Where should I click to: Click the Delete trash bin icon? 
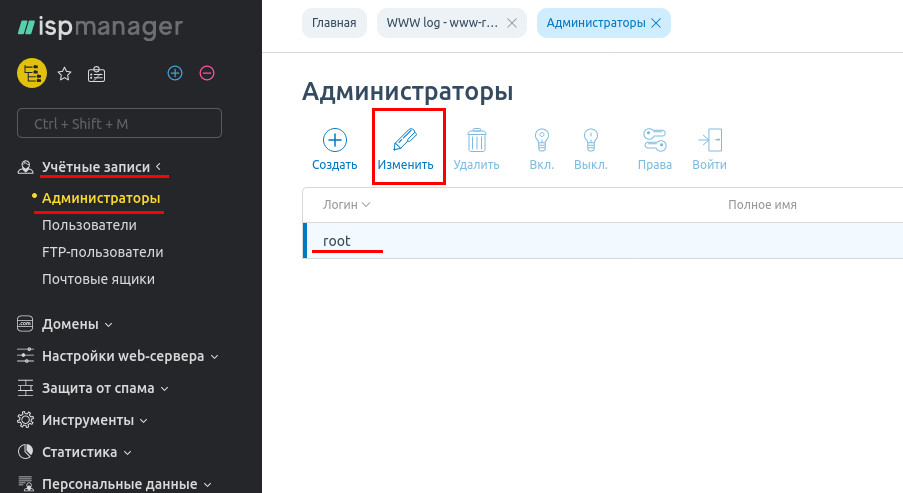(476, 140)
